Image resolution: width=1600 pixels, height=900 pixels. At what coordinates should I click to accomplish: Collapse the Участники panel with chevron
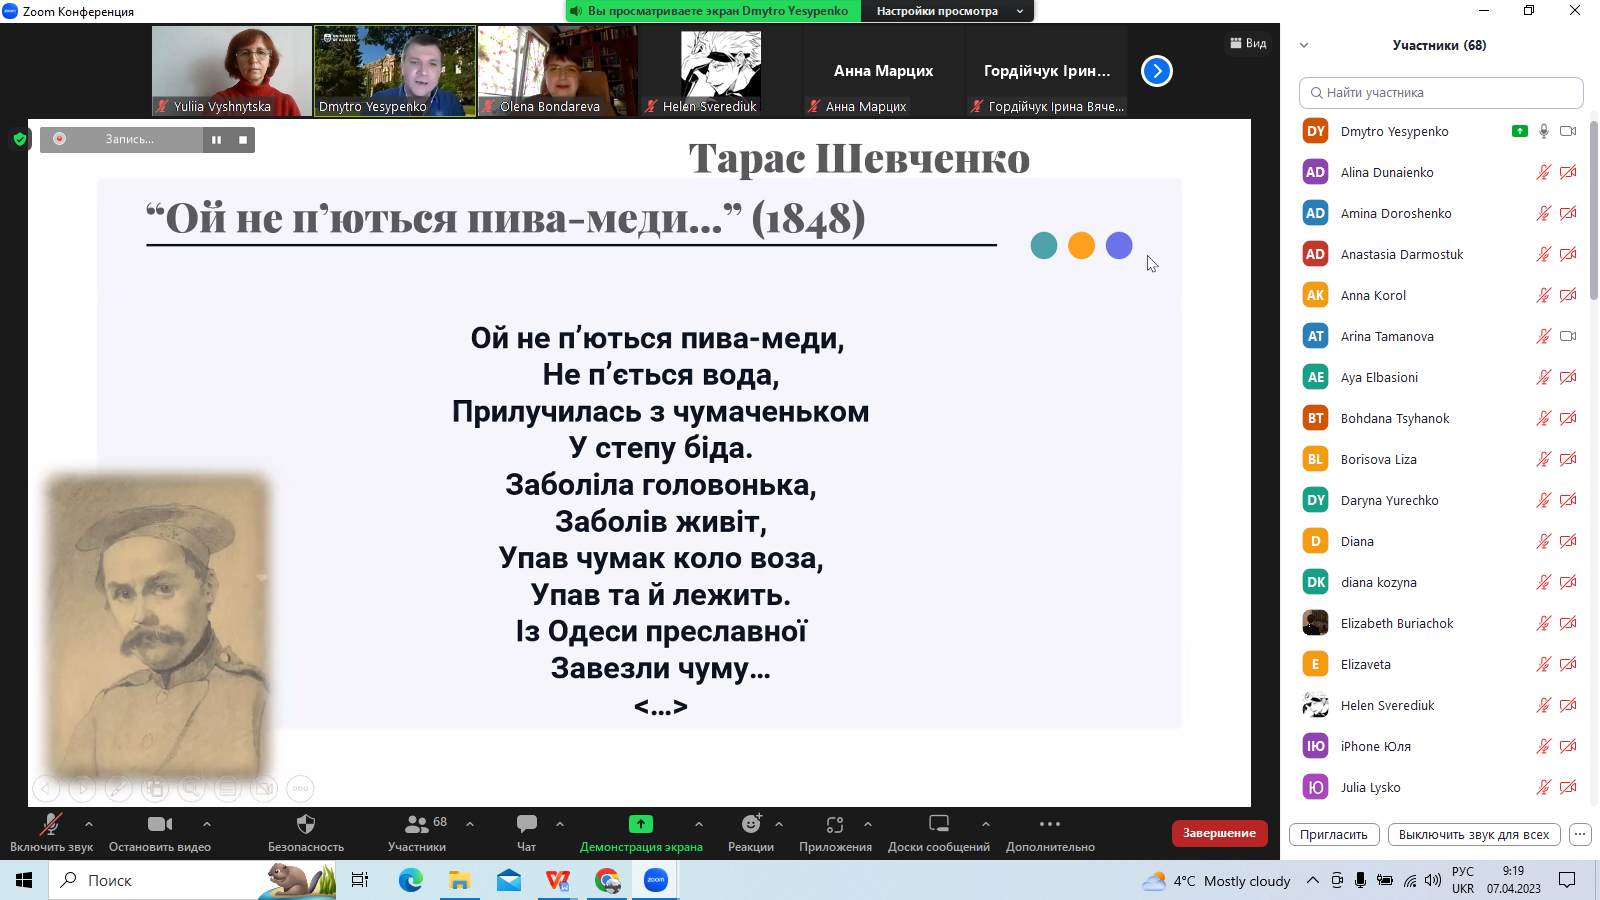(x=1304, y=45)
